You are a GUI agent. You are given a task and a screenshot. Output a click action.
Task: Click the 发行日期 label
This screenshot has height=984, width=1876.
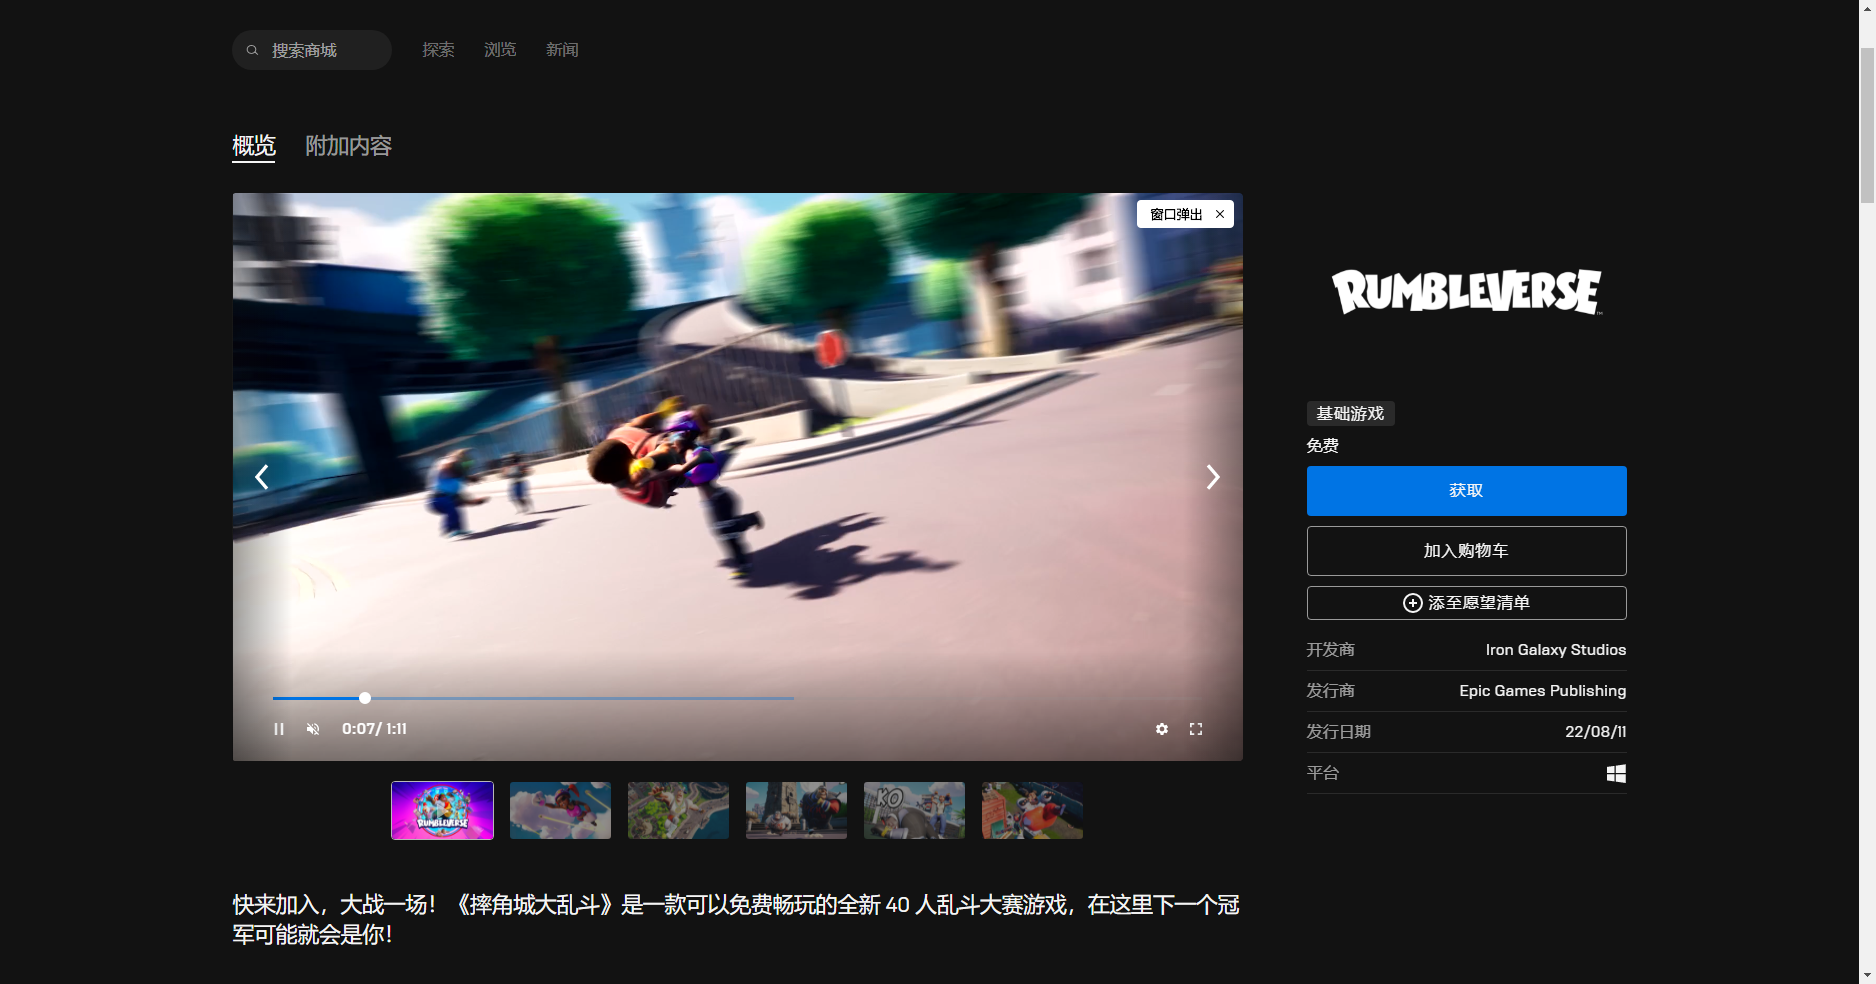point(1338,732)
